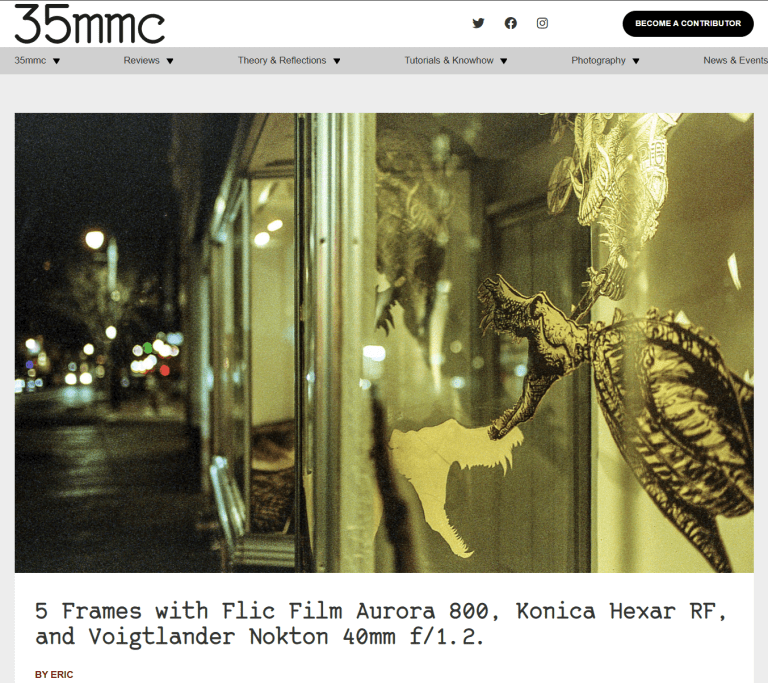
Task: Expand the Theory & Reflections dropdown arrow
Action: tap(337, 61)
